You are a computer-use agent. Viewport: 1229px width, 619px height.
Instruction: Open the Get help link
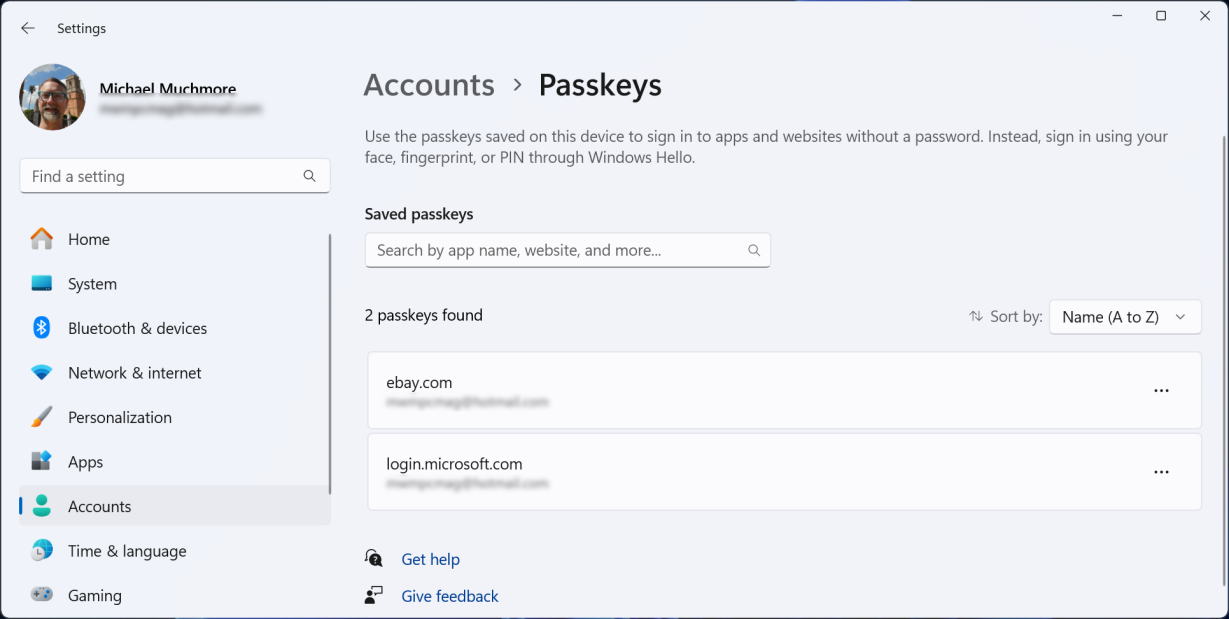click(x=430, y=559)
